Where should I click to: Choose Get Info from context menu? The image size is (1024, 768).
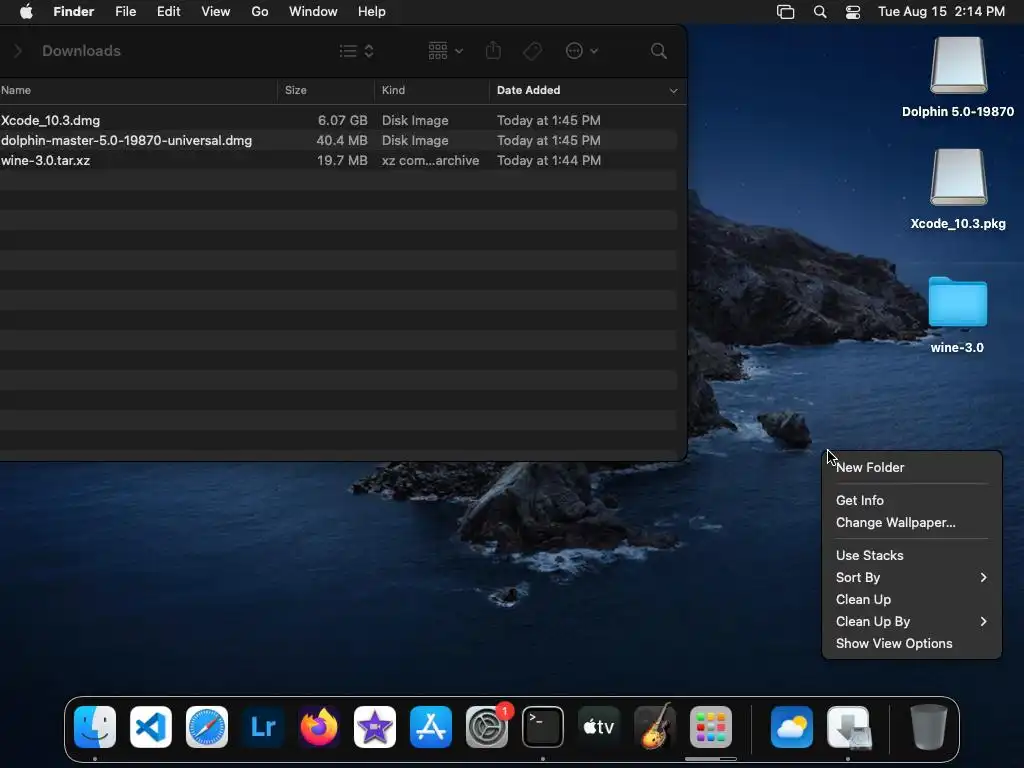912,500
